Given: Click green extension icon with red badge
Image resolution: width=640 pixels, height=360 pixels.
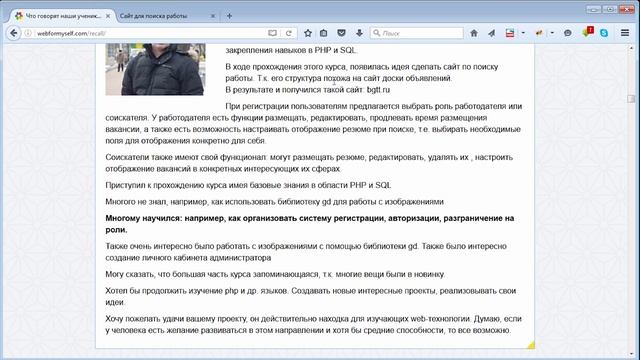Looking at the screenshot, I should pos(588,32).
